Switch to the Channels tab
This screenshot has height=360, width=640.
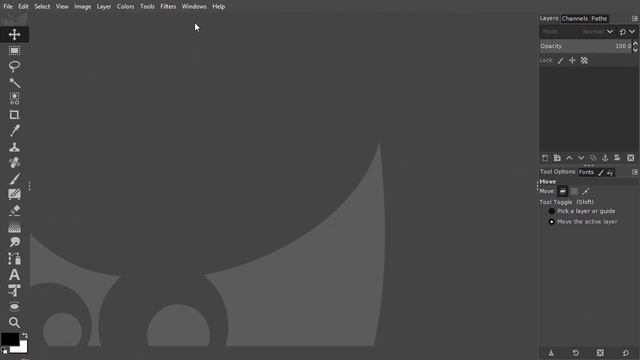575,18
